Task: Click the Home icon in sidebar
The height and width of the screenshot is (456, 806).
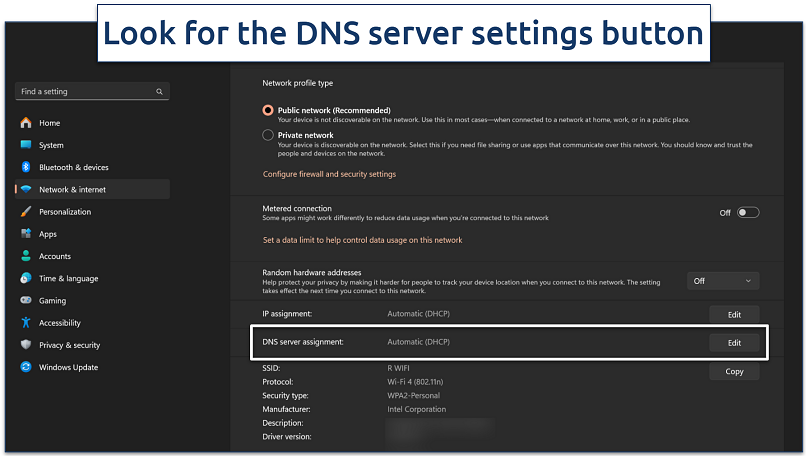Action: [26, 123]
